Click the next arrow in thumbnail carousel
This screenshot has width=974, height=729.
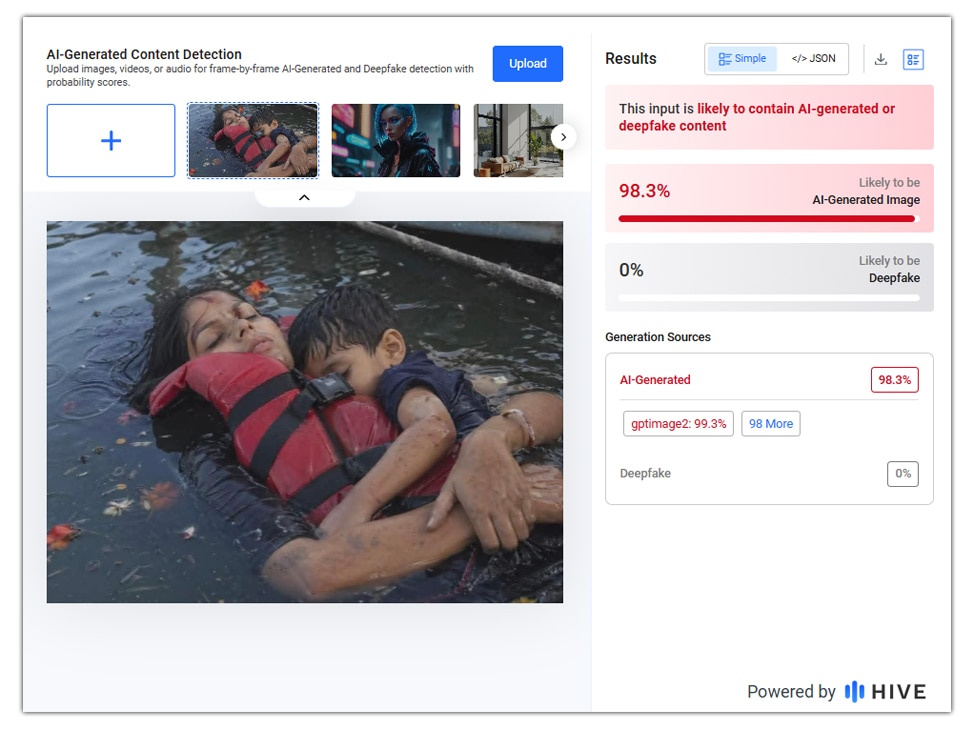[563, 137]
